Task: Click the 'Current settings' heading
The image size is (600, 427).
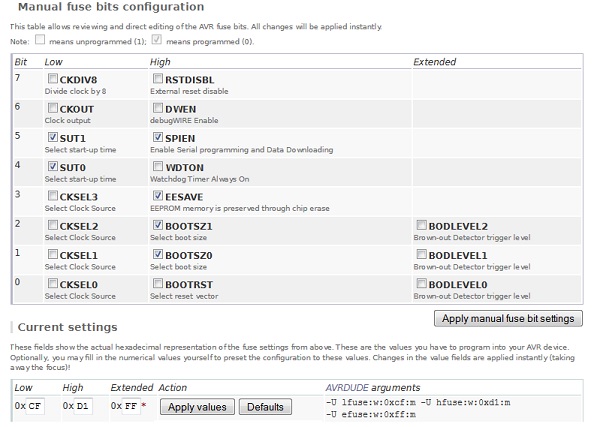Action: pyautogui.click(x=67, y=327)
